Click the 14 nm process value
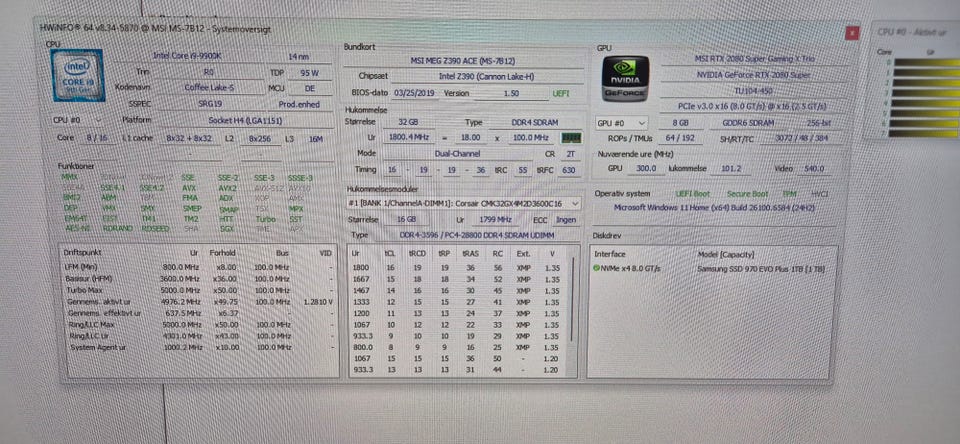 (x=298, y=56)
